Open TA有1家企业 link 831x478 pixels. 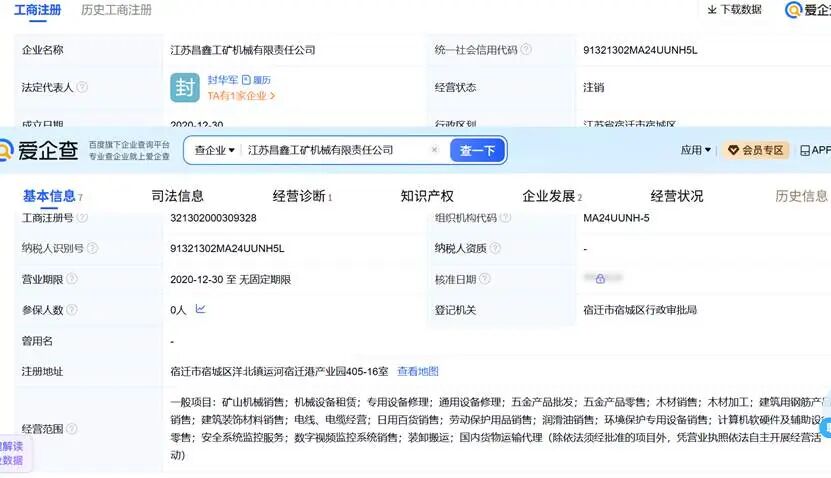[x=241, y=96]
